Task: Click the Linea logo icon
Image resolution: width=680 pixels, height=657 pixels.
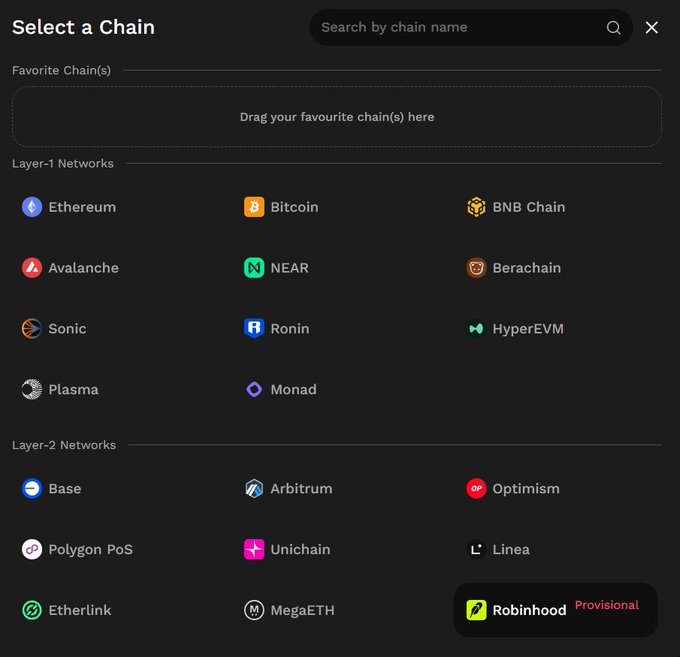Action: coord(476,549)
